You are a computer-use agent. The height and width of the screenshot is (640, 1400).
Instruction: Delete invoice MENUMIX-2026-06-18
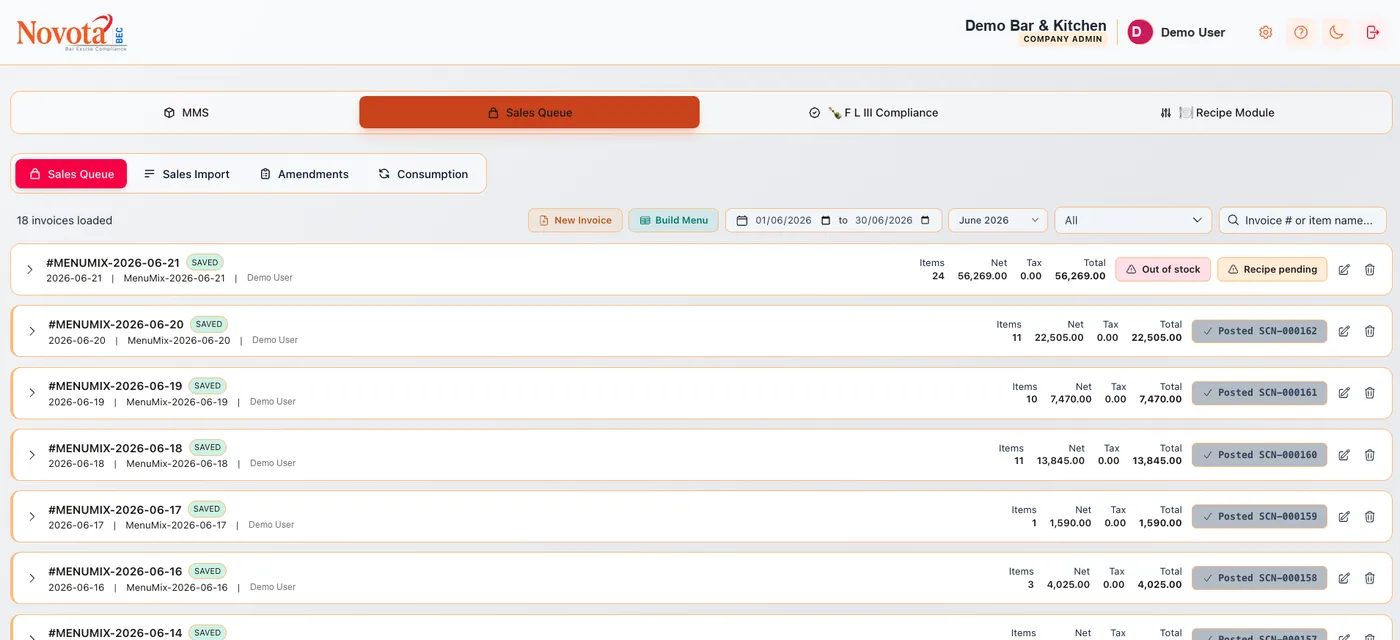pyautogui.click(x=1370, y=455)
